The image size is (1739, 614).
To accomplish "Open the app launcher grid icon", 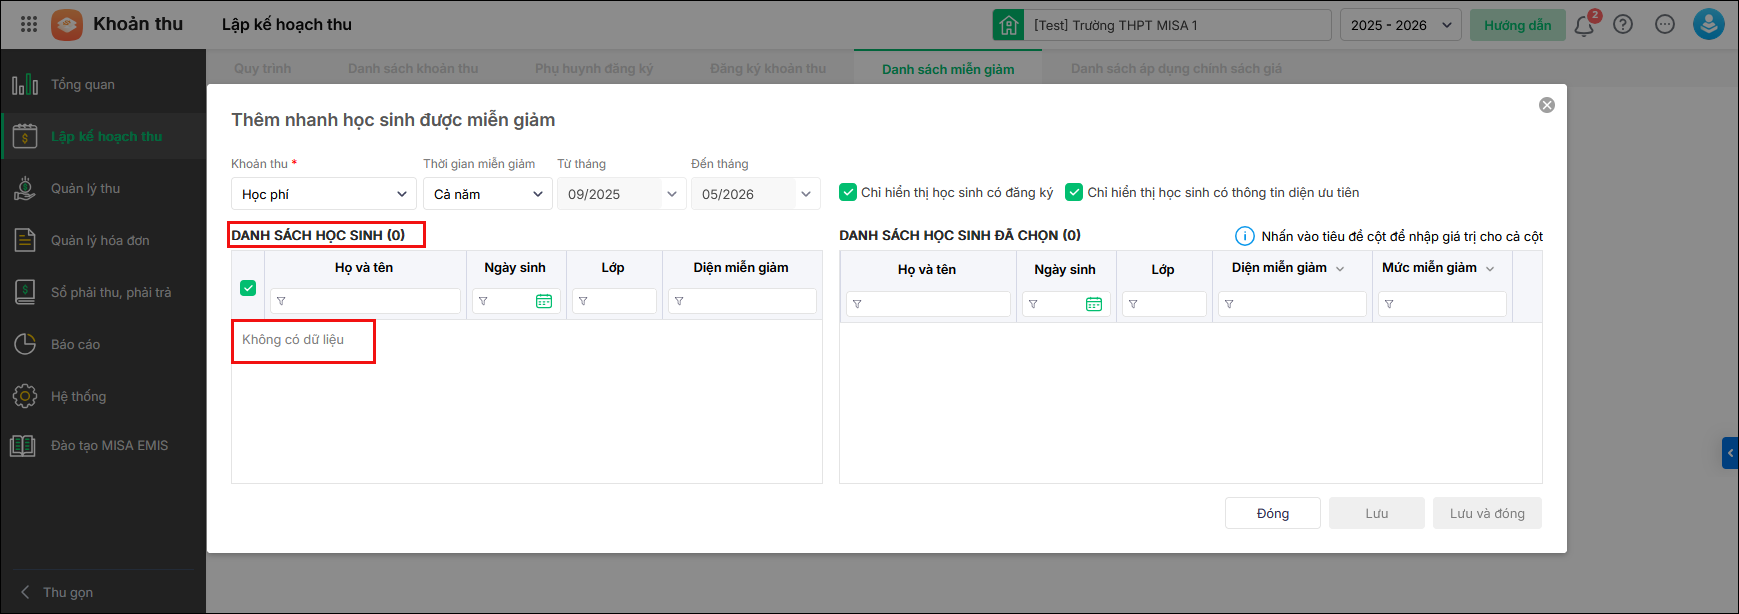I will pos(29,24).
